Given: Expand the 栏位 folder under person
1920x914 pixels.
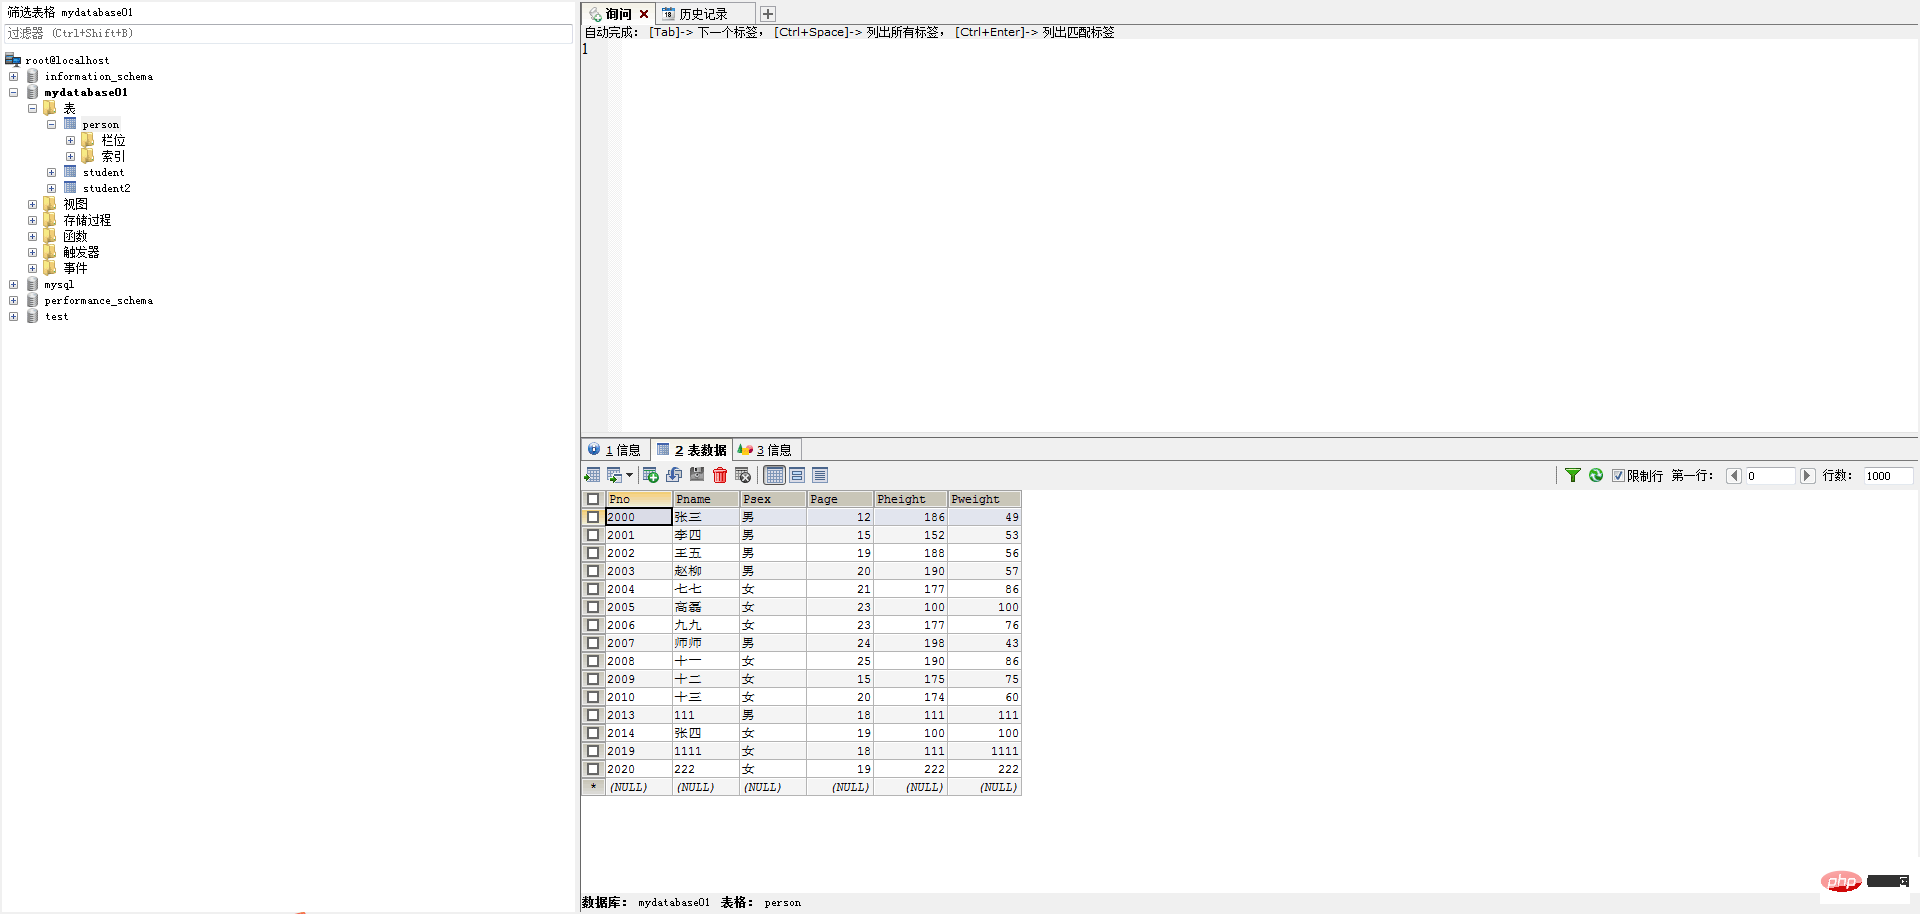Looking at the screenshot, I should 70,140.
